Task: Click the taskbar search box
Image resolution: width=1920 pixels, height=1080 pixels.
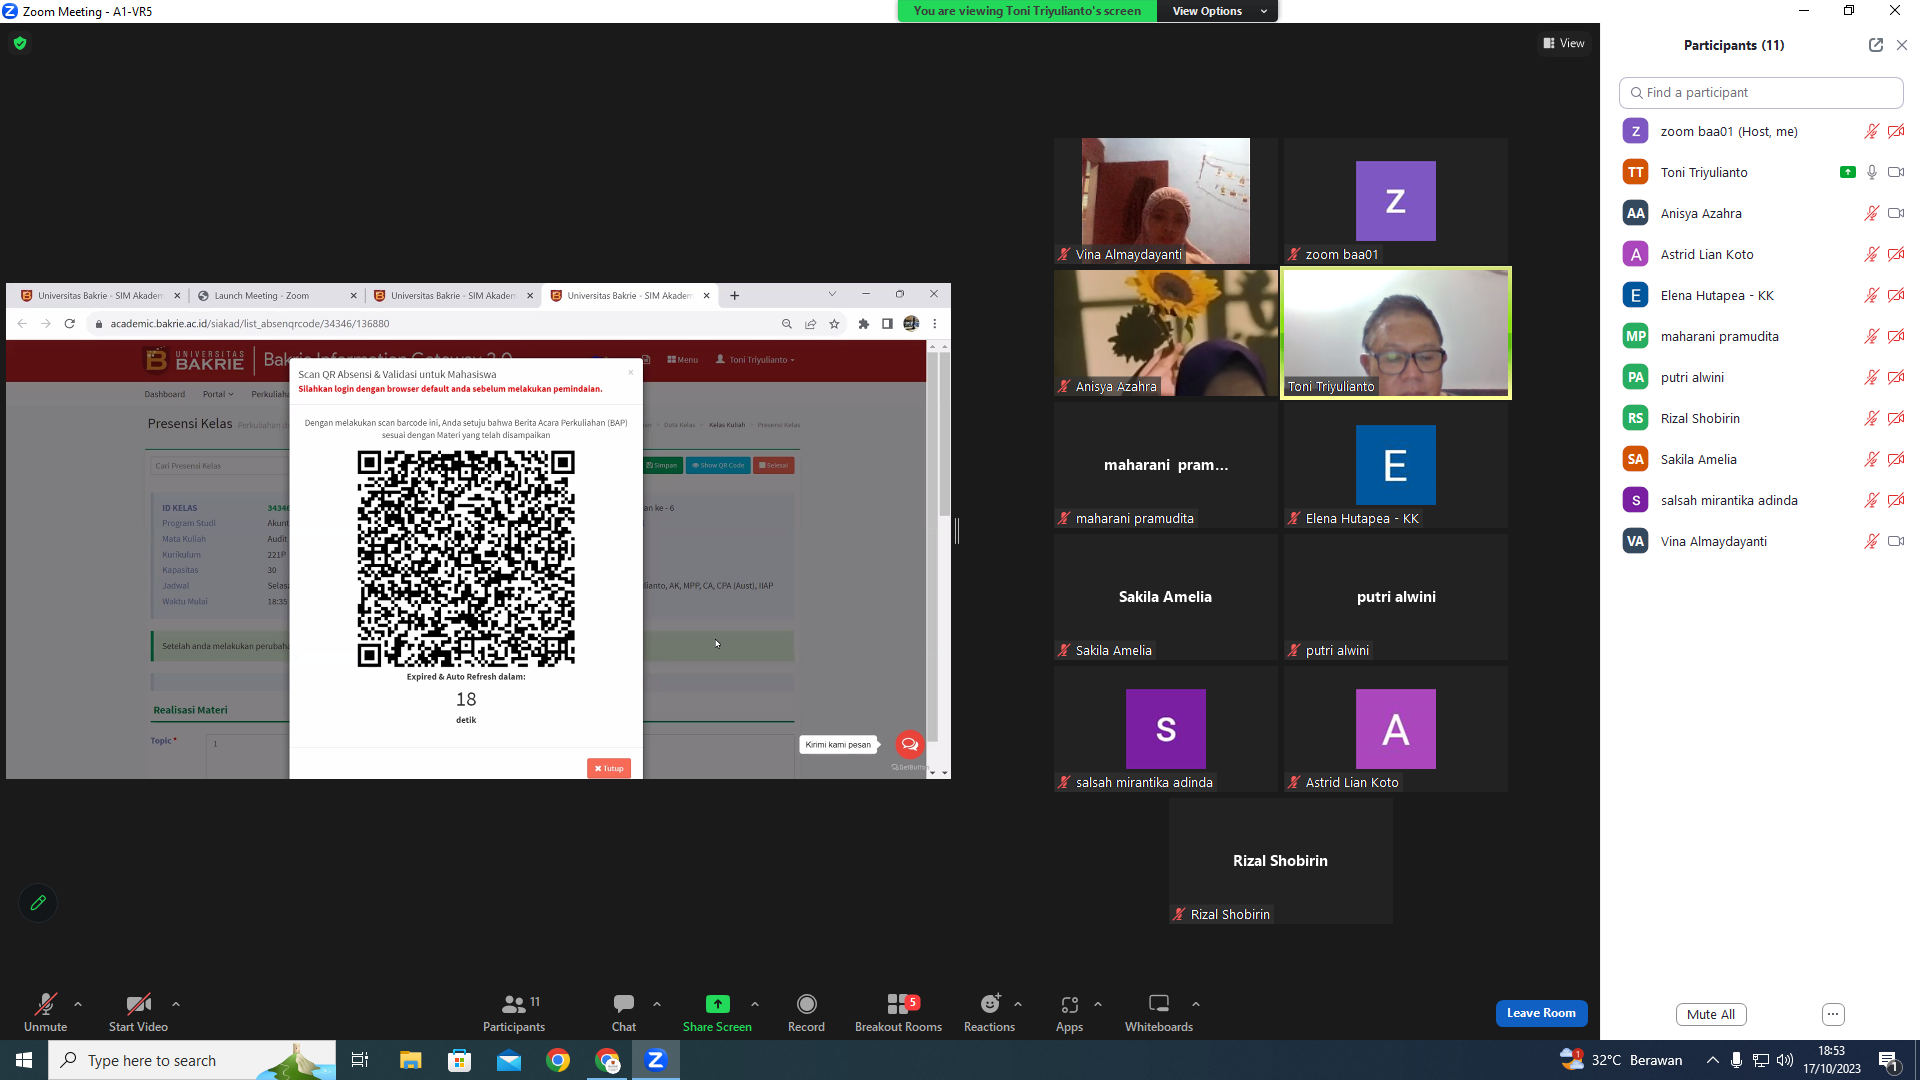Action: click(192, 1060)
